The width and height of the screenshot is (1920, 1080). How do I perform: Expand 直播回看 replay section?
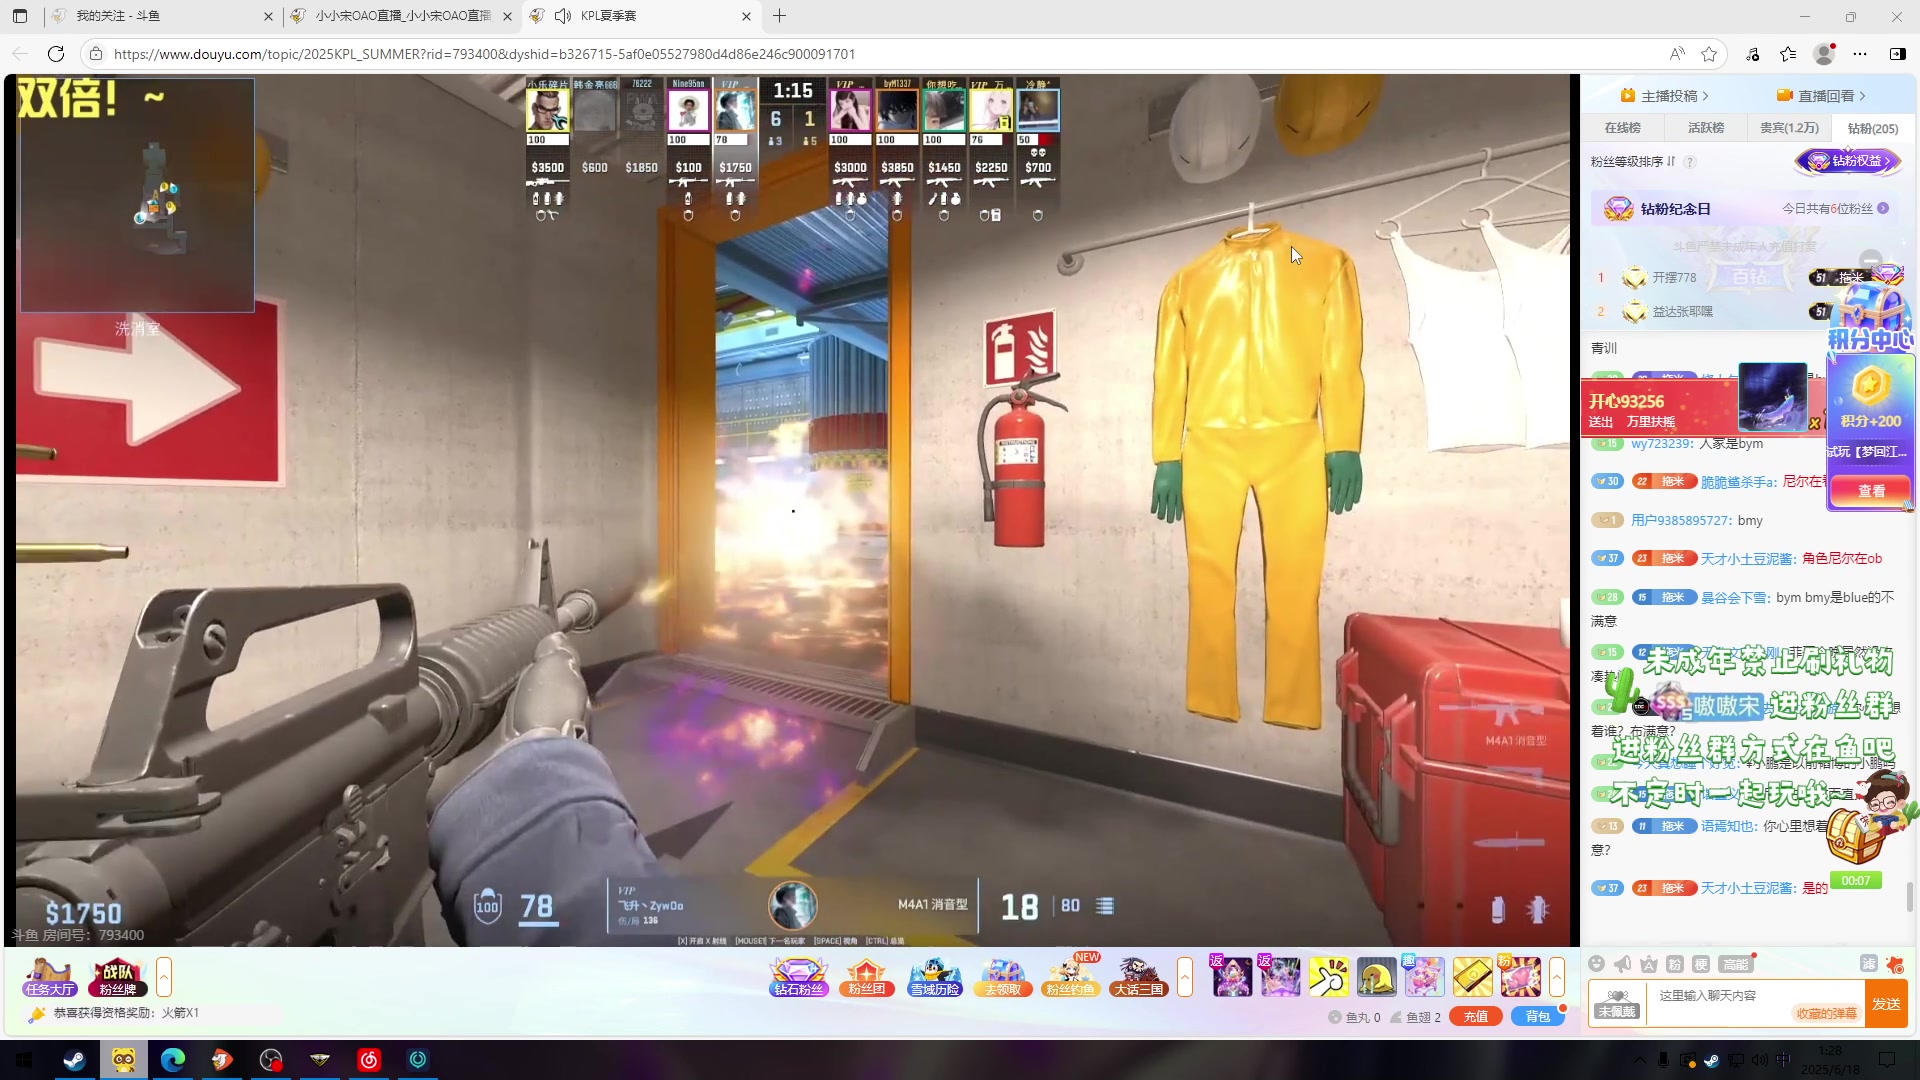(x=1821, y=96)
